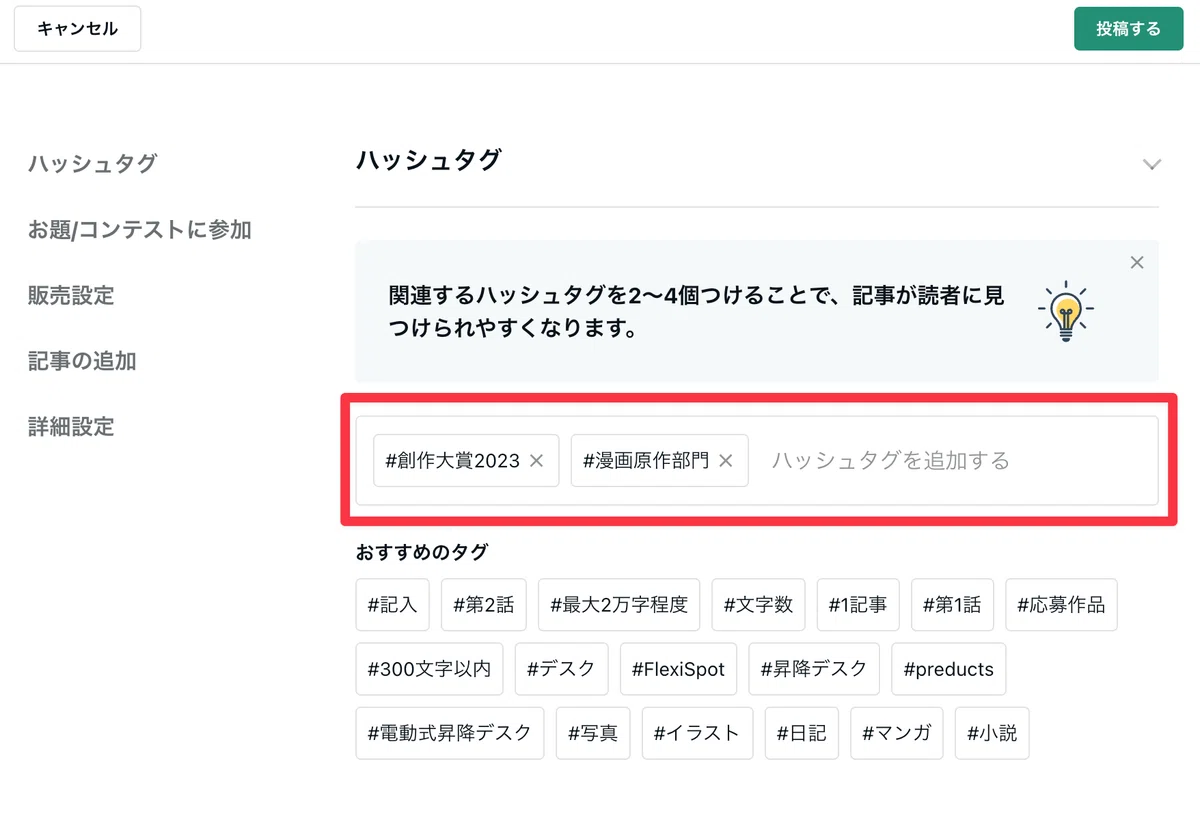The width and height of the screenshot is (1200, 835).
Task: Click the ハッシュタグ section heading
Action: click(x=429, y=160)
